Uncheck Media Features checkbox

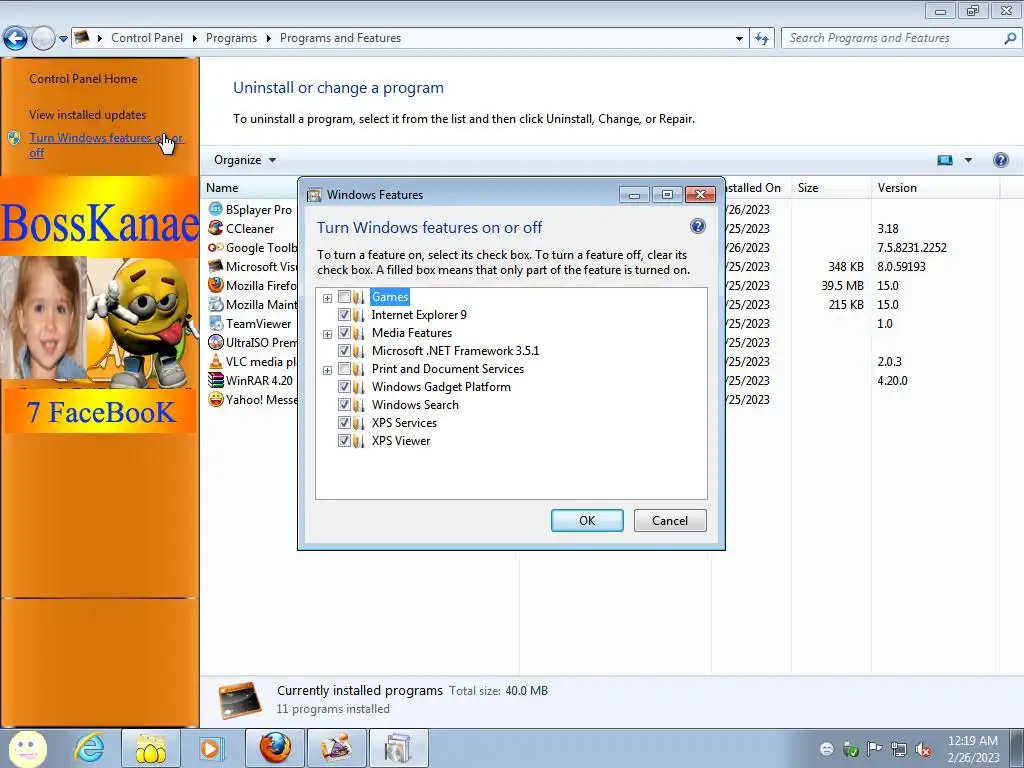(x=344, y=332)
